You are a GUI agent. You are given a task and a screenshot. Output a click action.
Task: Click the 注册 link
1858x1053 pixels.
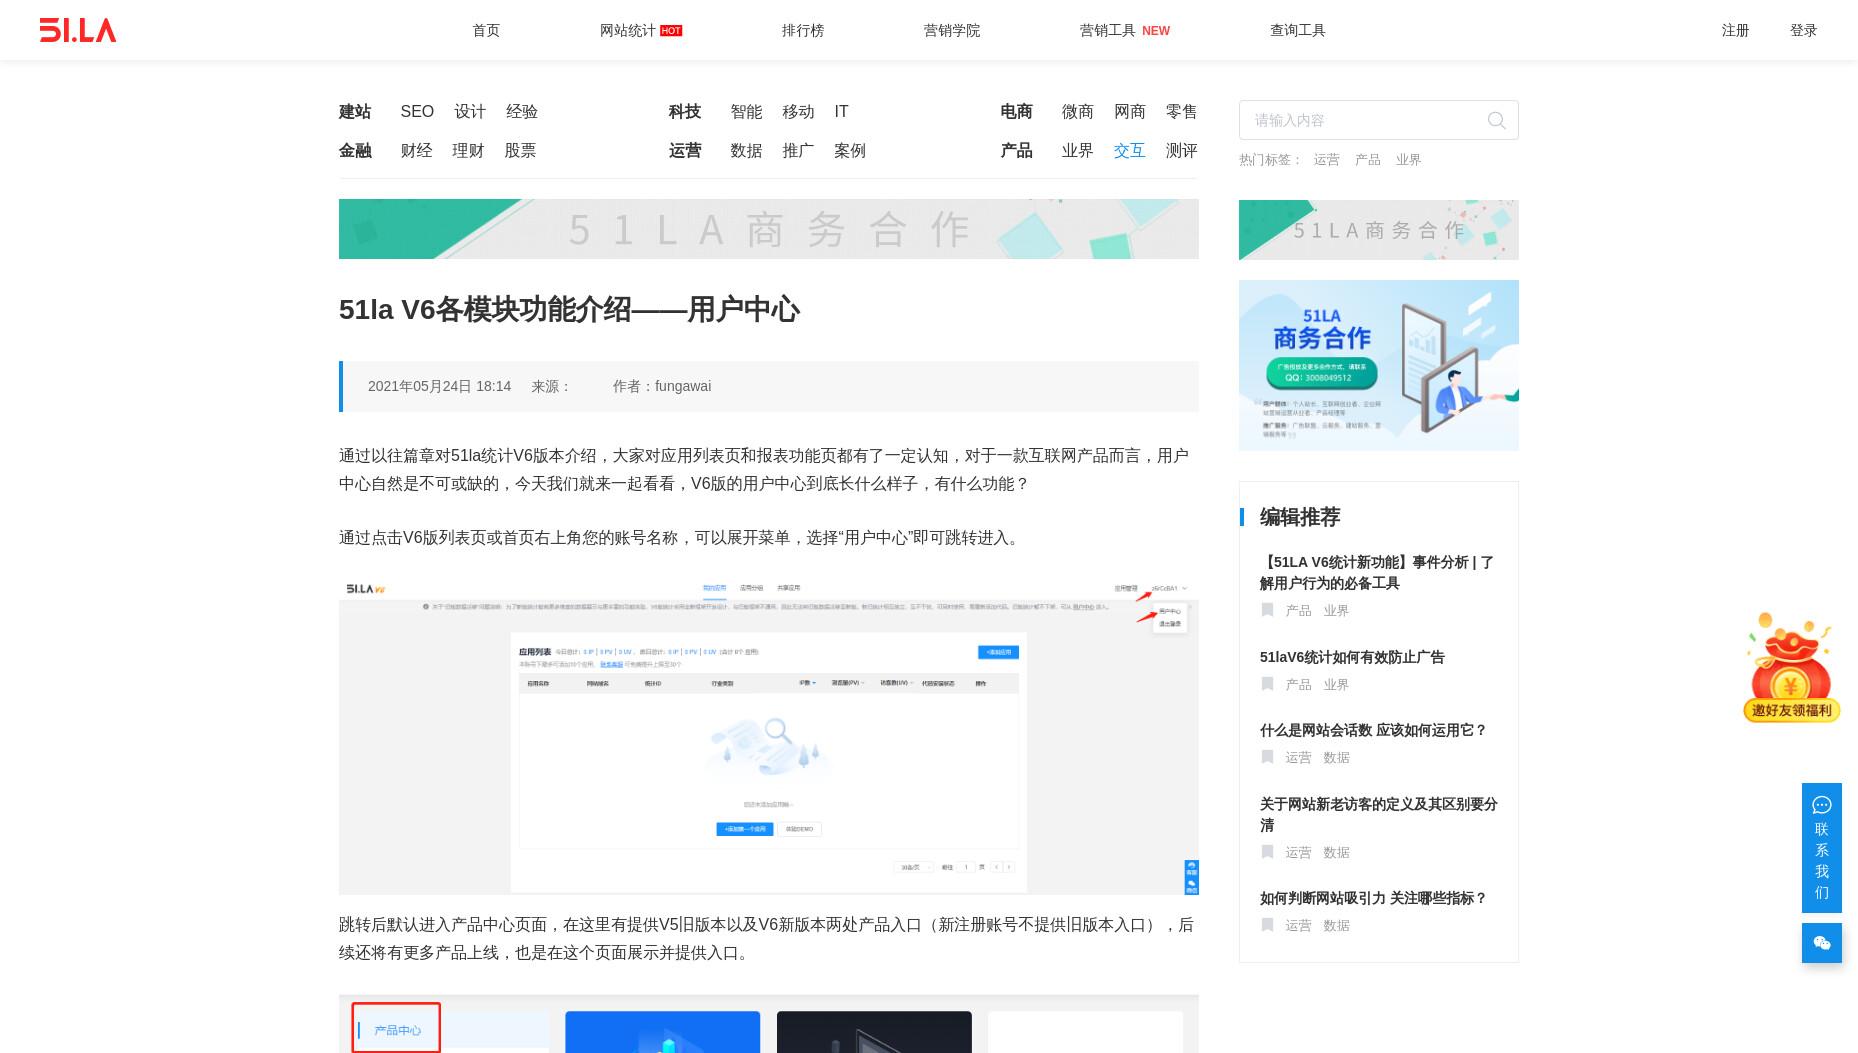coord(1735,31)
